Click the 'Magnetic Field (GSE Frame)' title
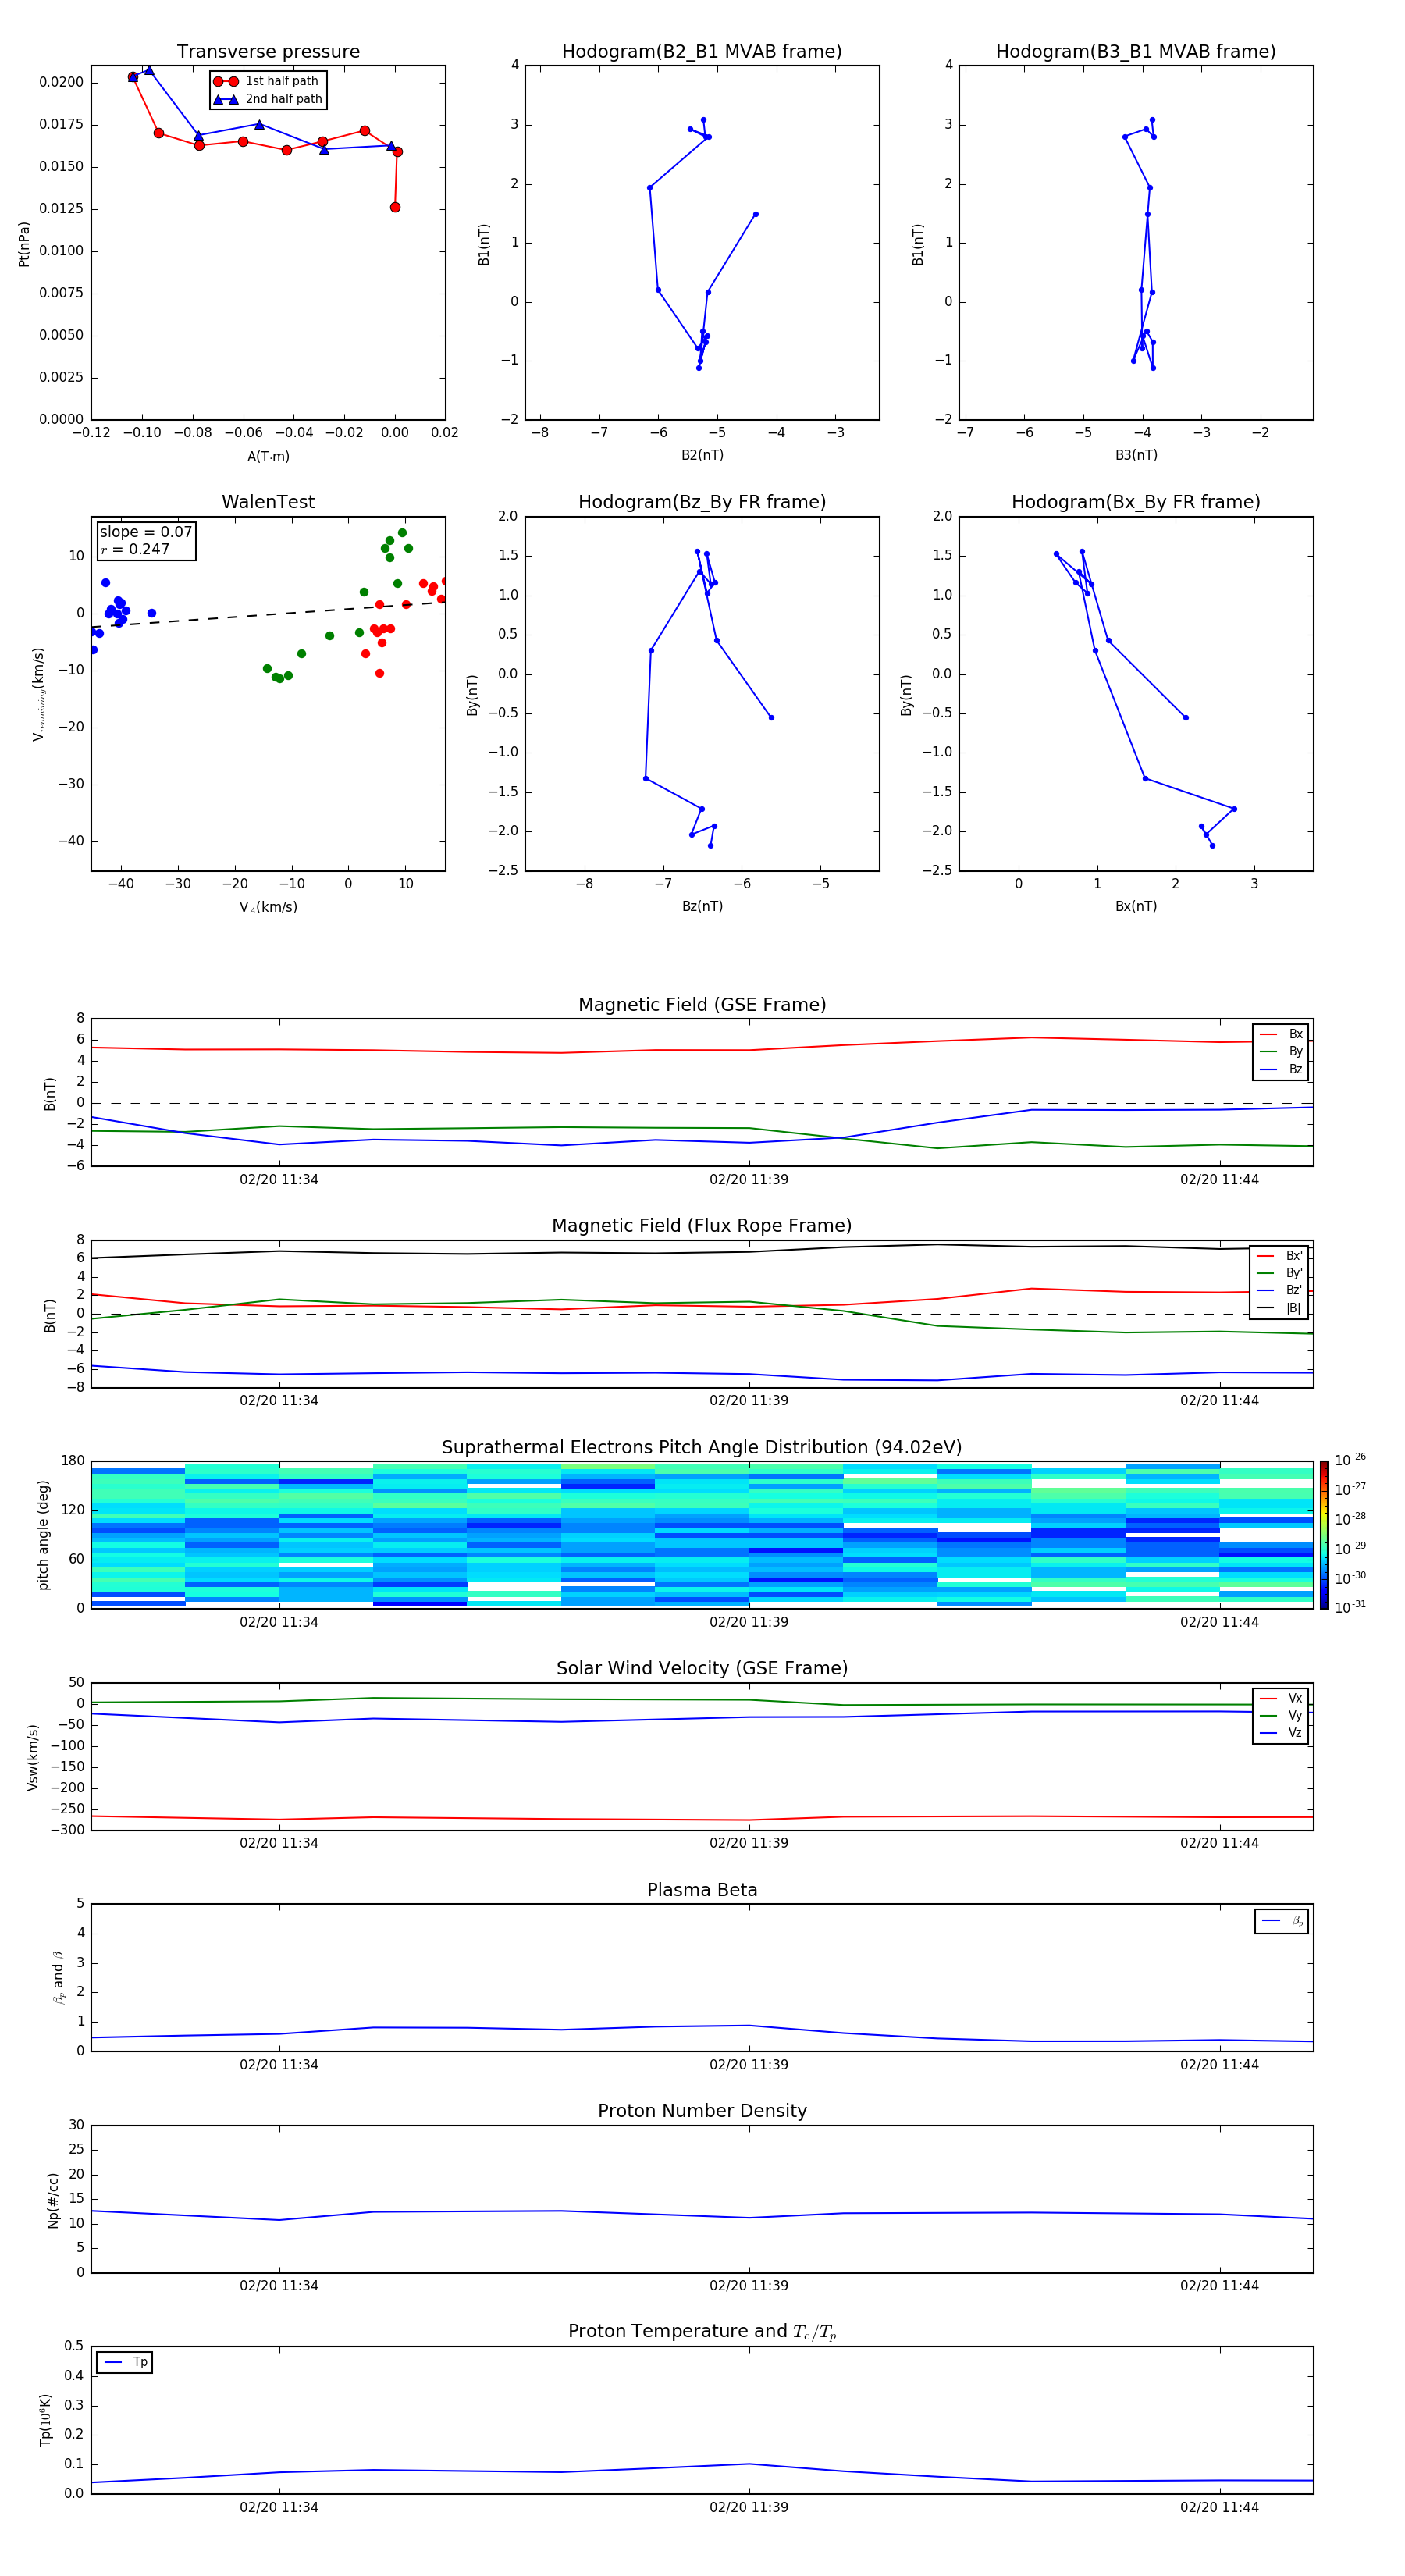 [702, 1005]
